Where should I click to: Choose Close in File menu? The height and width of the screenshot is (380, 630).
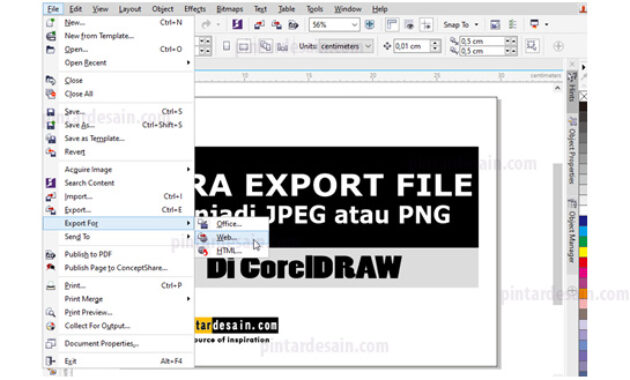coord(119,80)
